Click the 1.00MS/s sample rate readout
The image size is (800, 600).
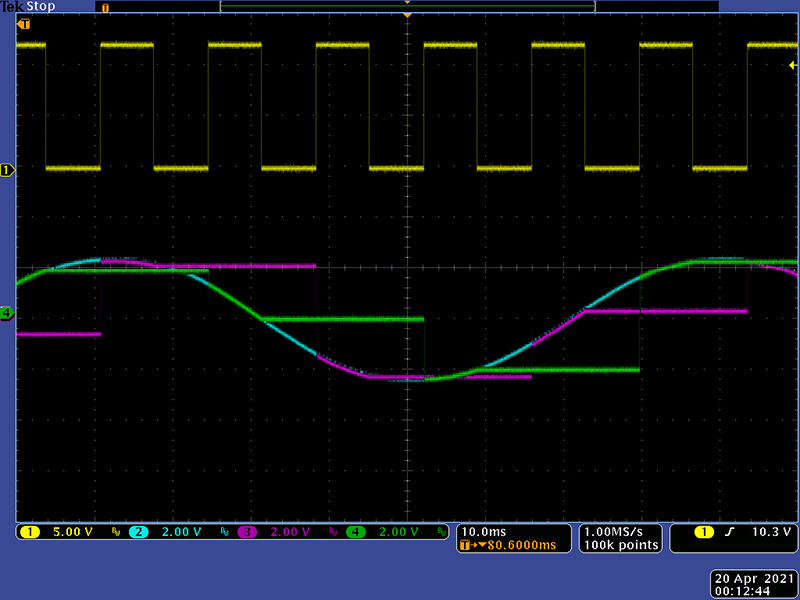point(621,531)
